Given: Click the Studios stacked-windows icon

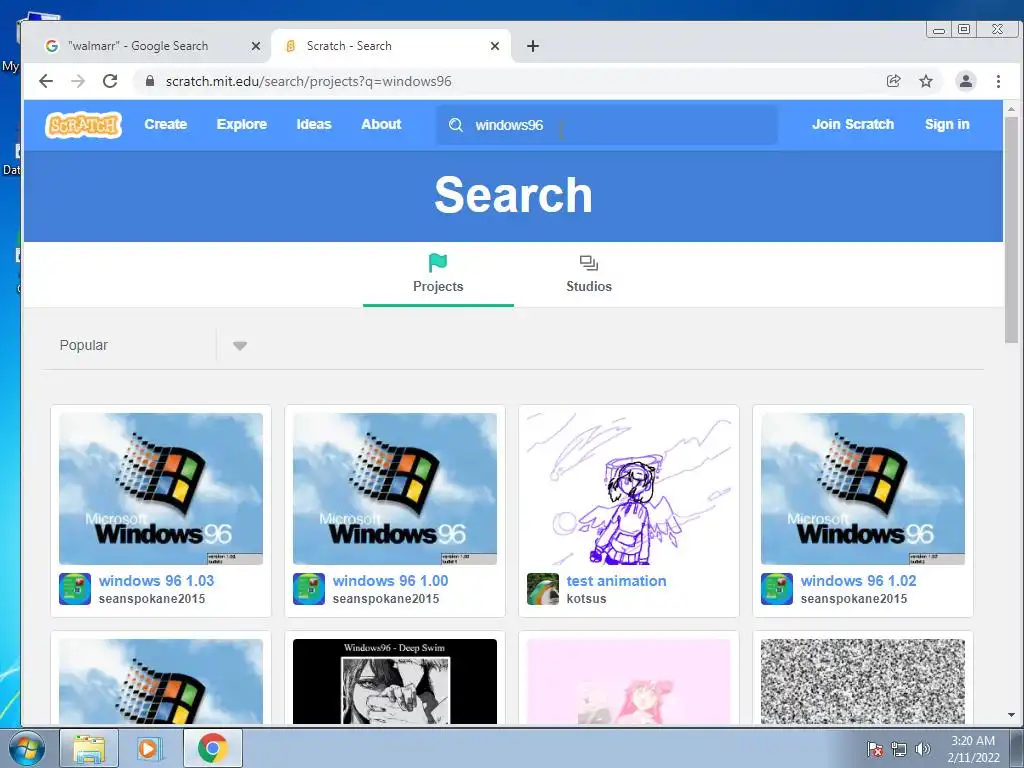Looking at the screenshot, I should (x=588, y=263).
